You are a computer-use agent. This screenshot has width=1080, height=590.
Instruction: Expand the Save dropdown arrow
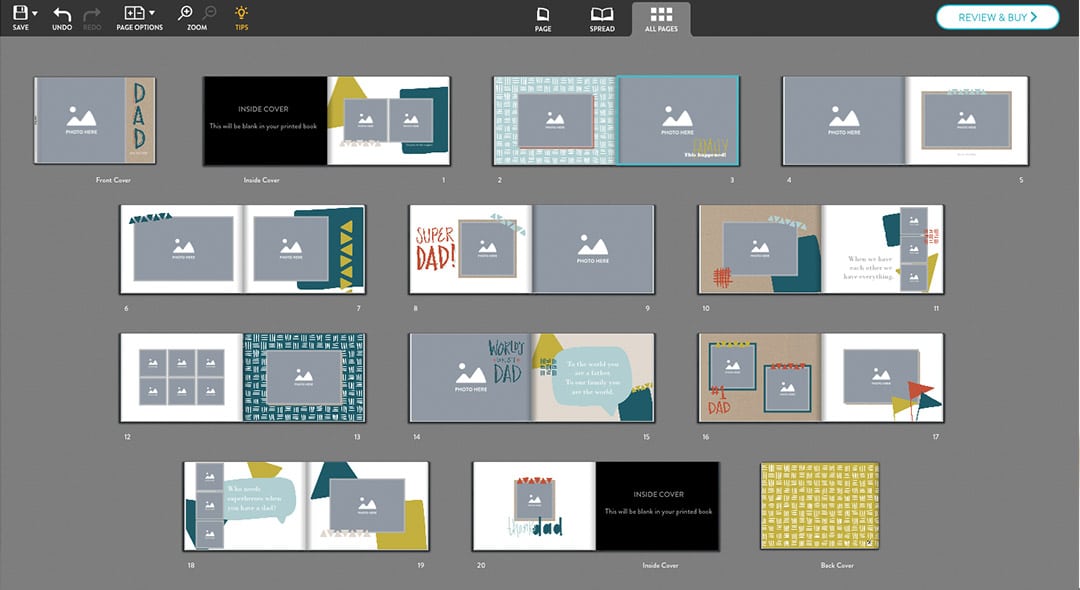35,14
